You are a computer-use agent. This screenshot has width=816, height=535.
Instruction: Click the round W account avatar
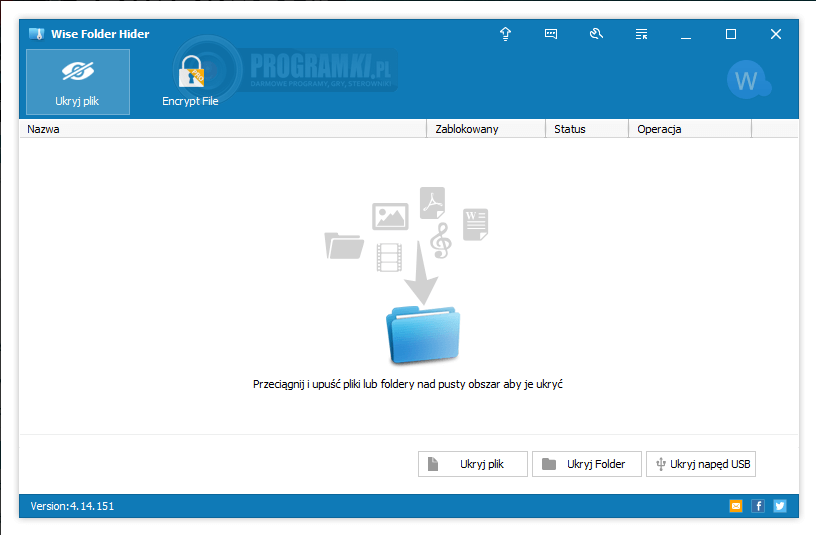click(x=747, y=80)
